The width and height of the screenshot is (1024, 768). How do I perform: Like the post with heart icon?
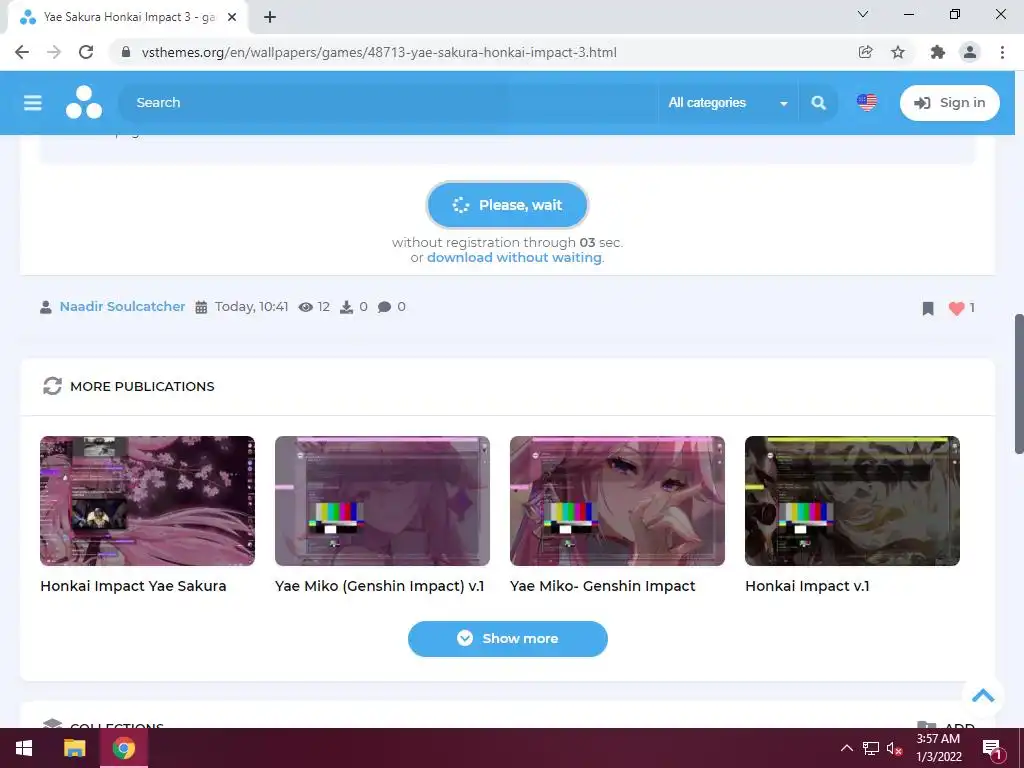(956, 308)
